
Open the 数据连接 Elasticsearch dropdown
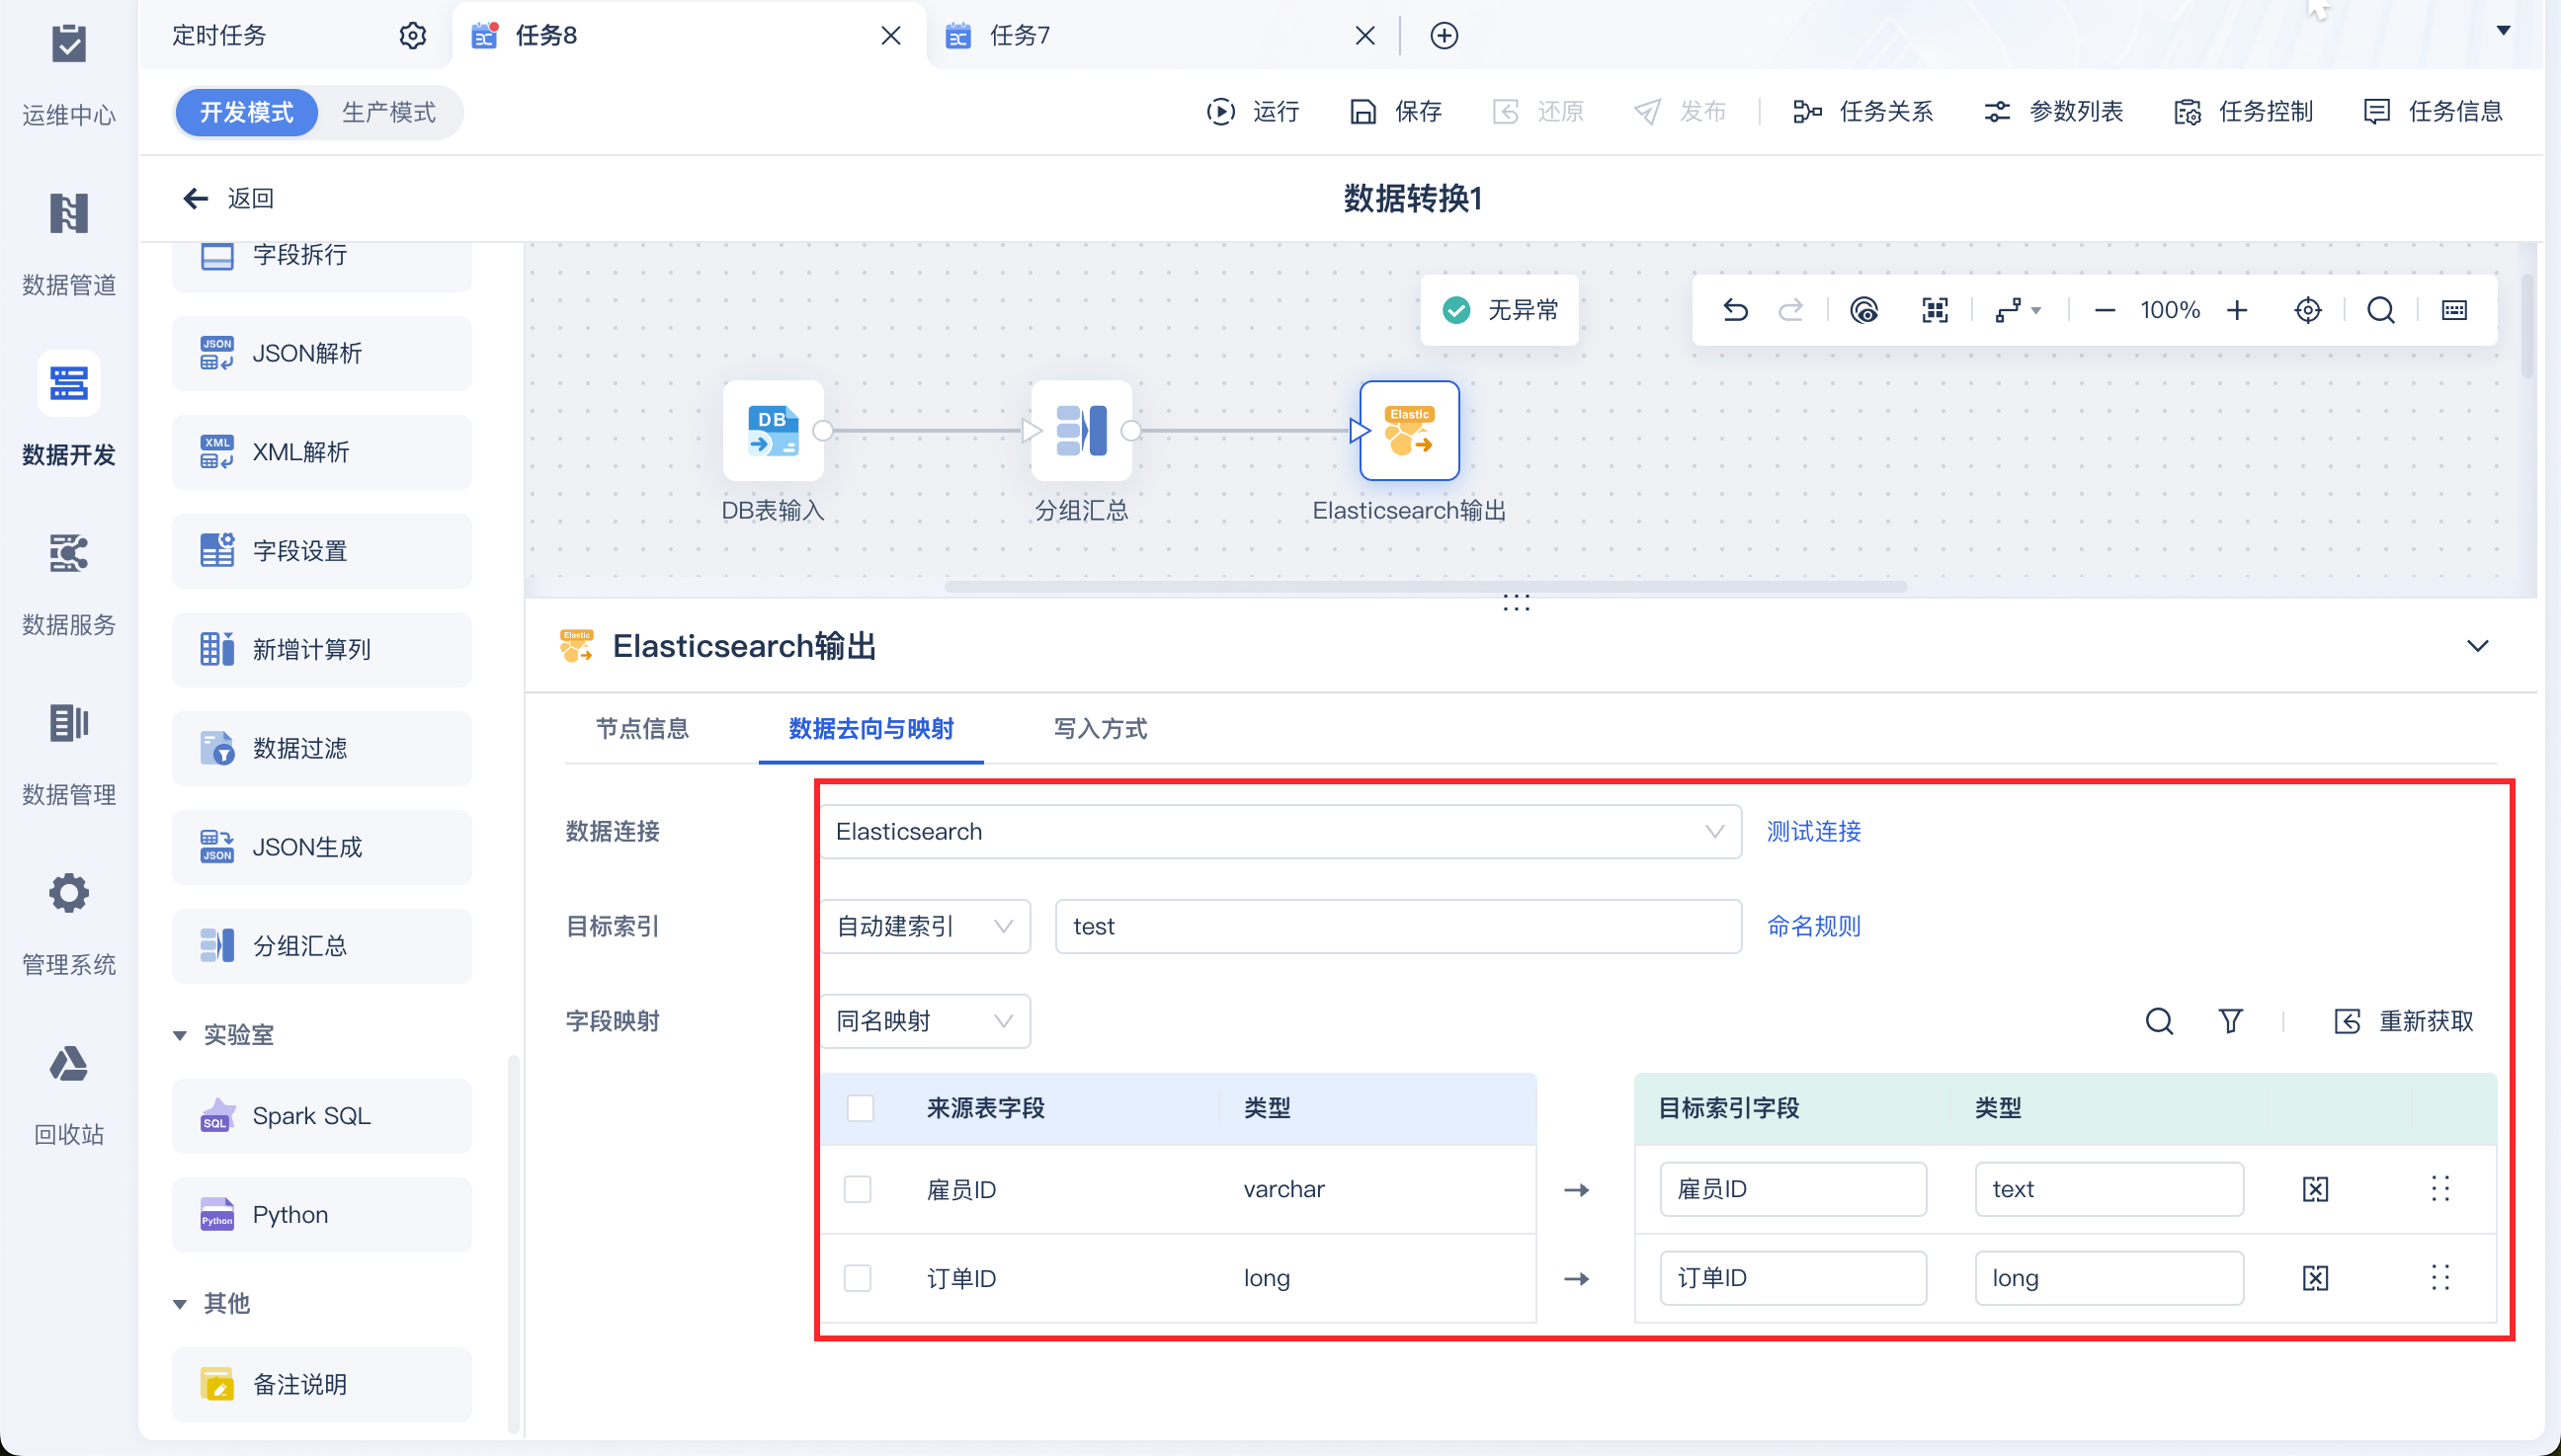[x=1280, y=831]
